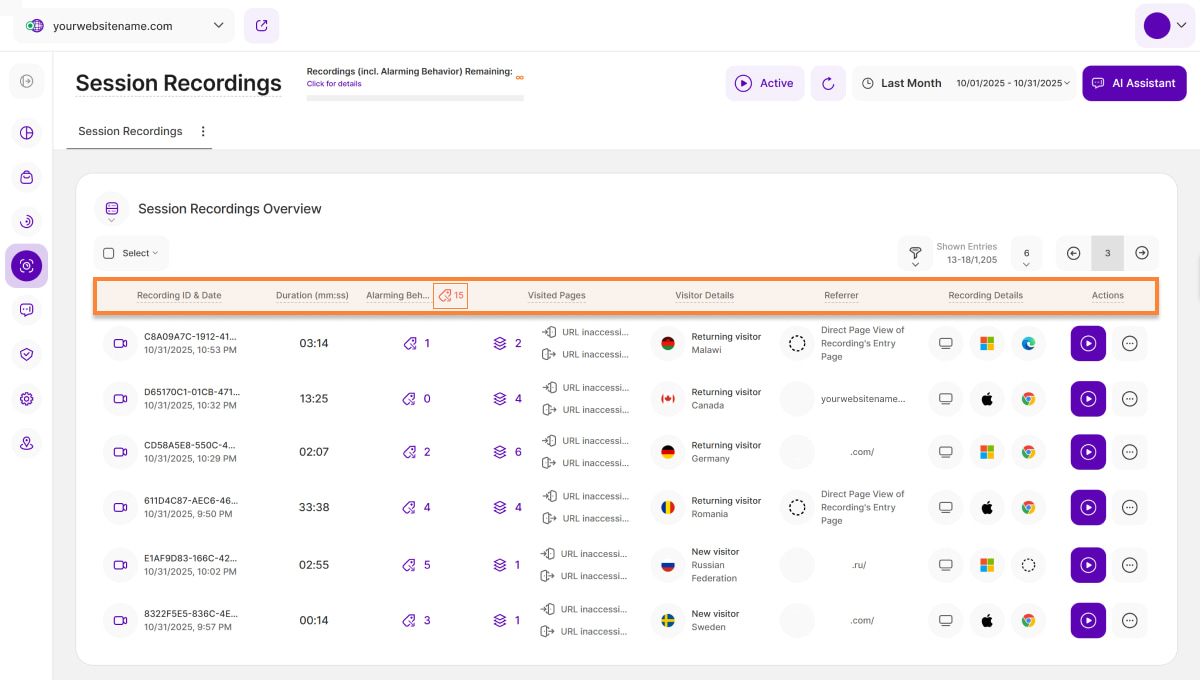Toggle the Active recording status button
The width and height of the screenshot is (1200, 680).
point(765,84)
